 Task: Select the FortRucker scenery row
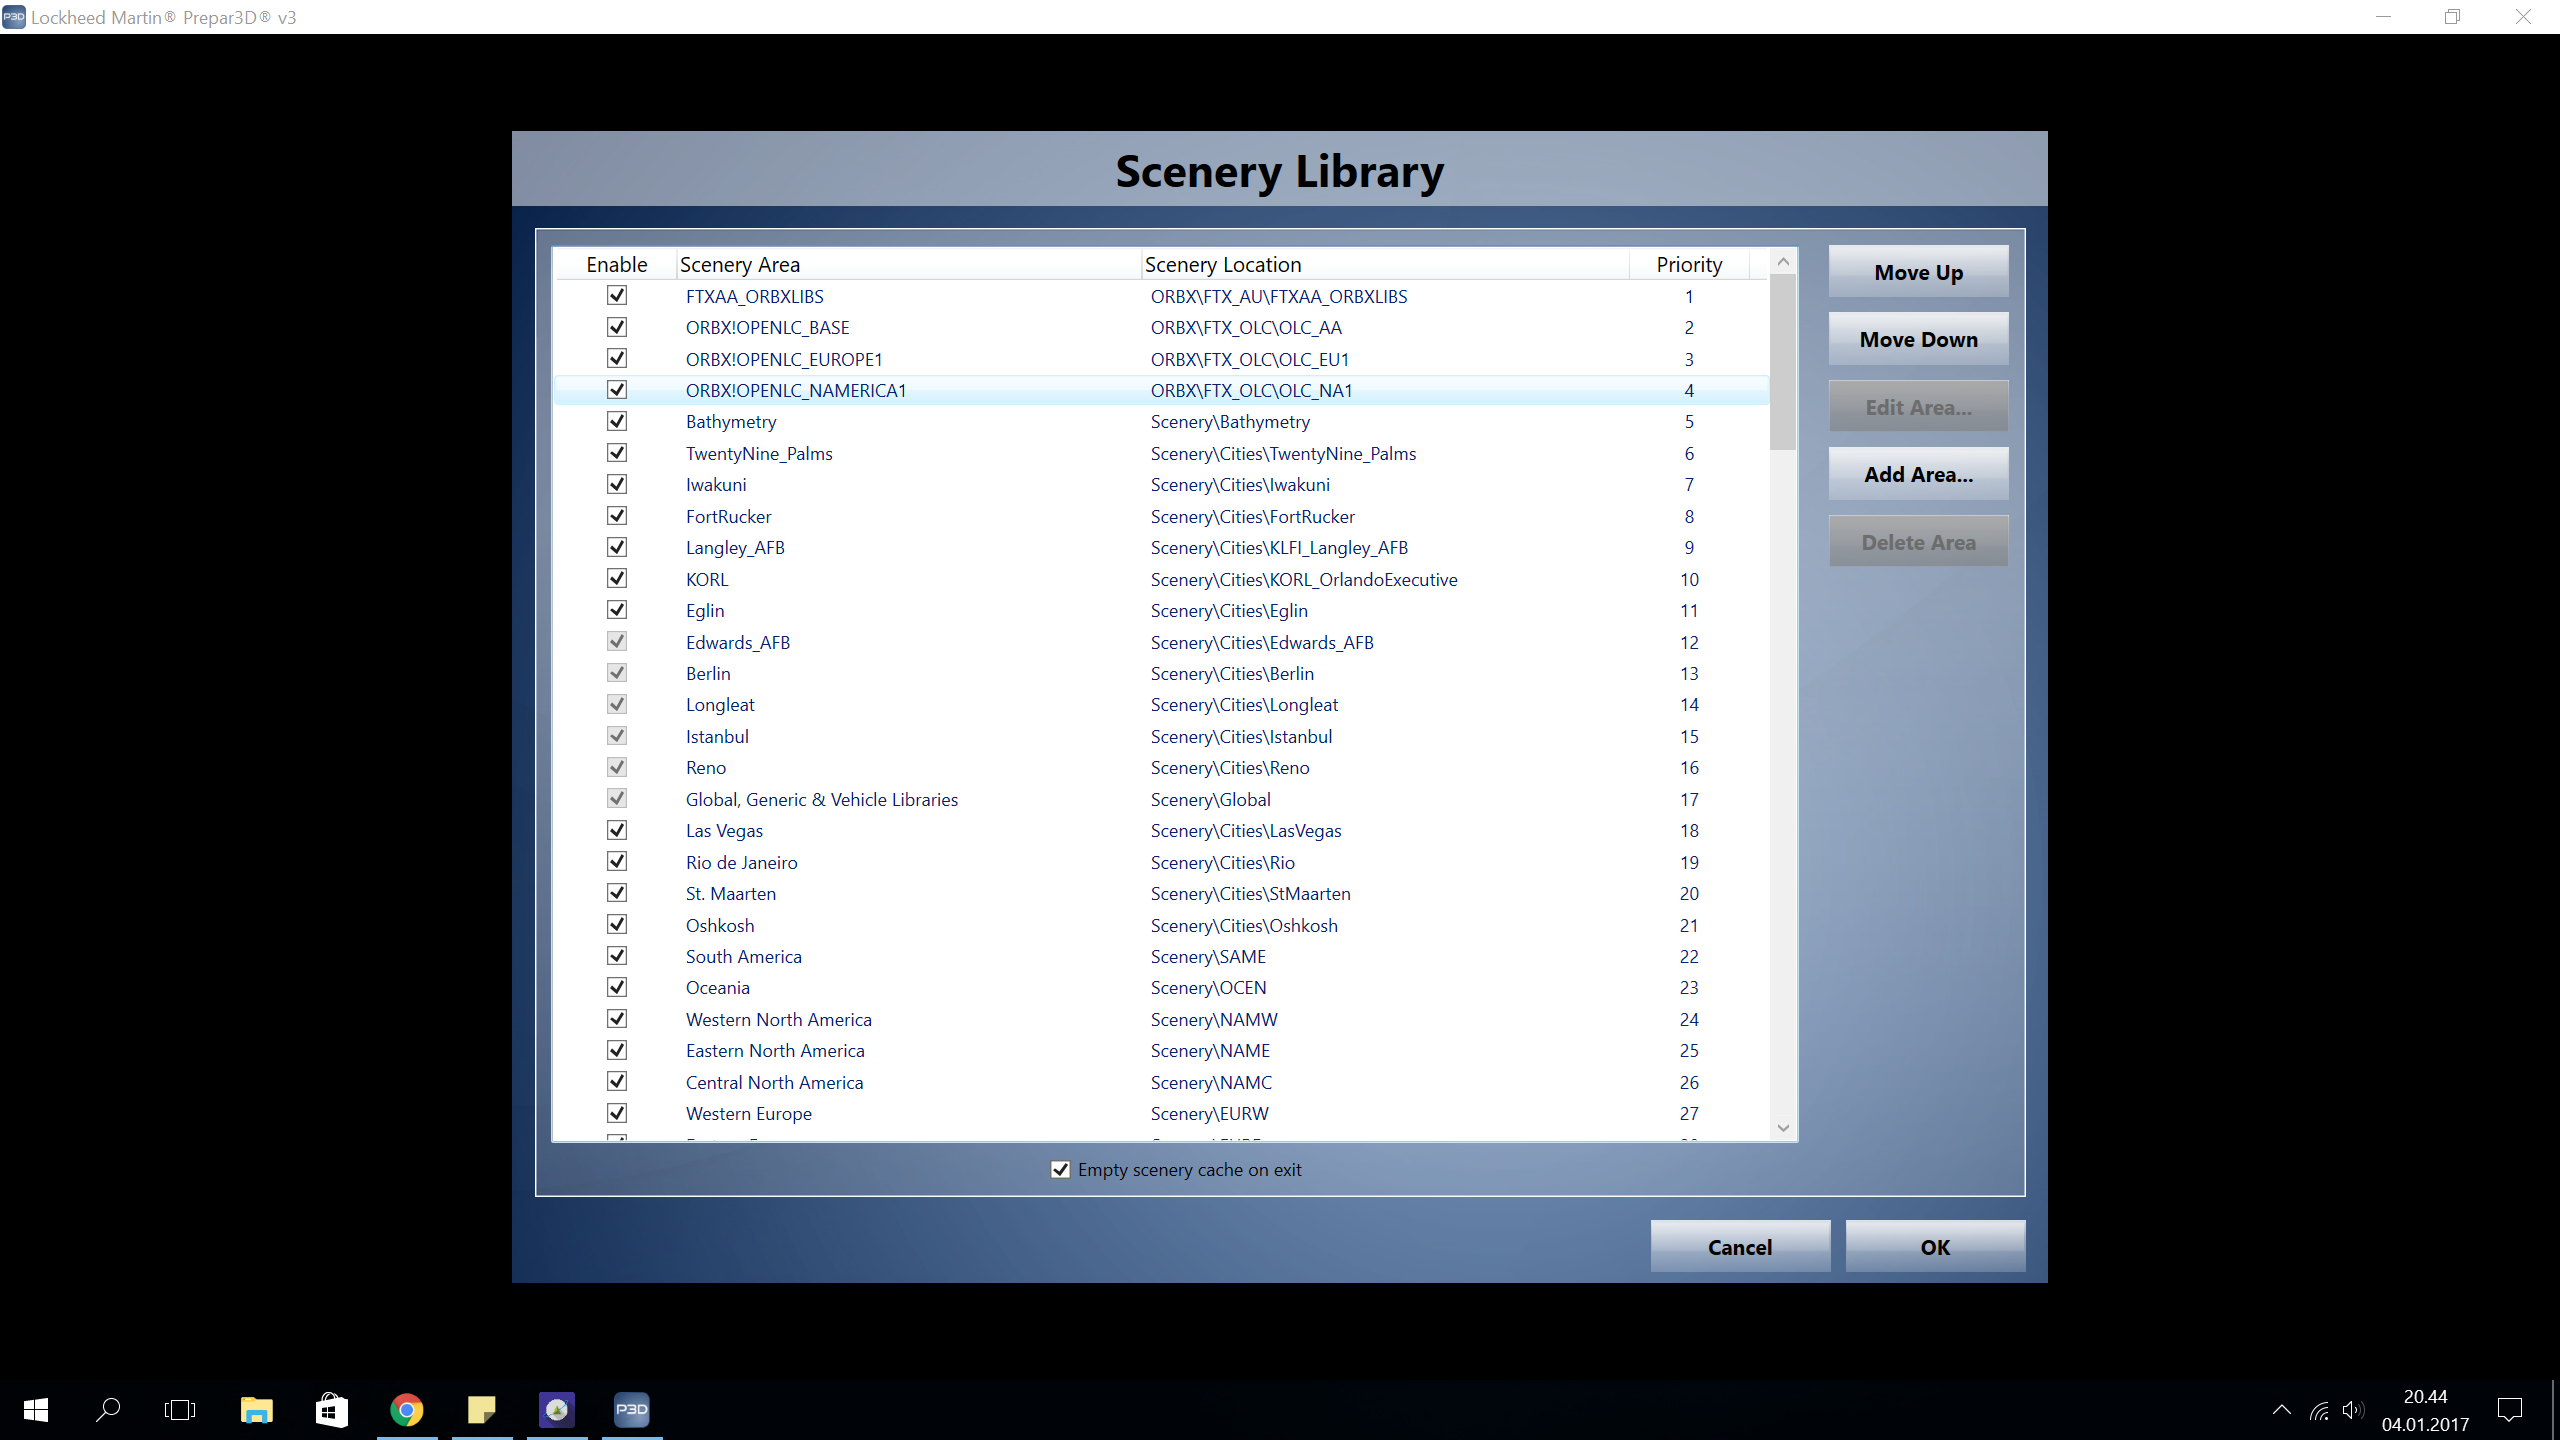click(1161, 516)
